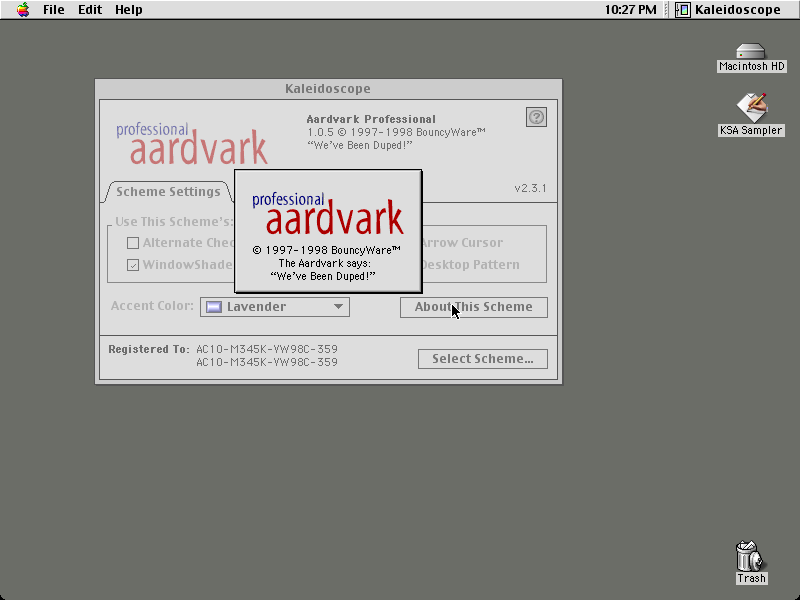Click the Aardvark Professional scheme name
This screenshot has width=800, height=600.
click(x=371, y=119)
